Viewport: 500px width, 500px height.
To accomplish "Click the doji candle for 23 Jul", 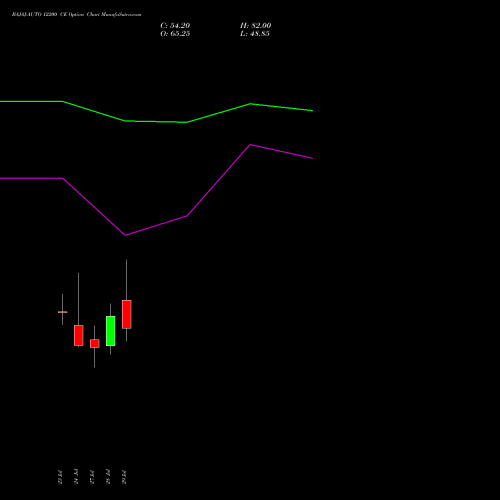I will pos(62,312).
